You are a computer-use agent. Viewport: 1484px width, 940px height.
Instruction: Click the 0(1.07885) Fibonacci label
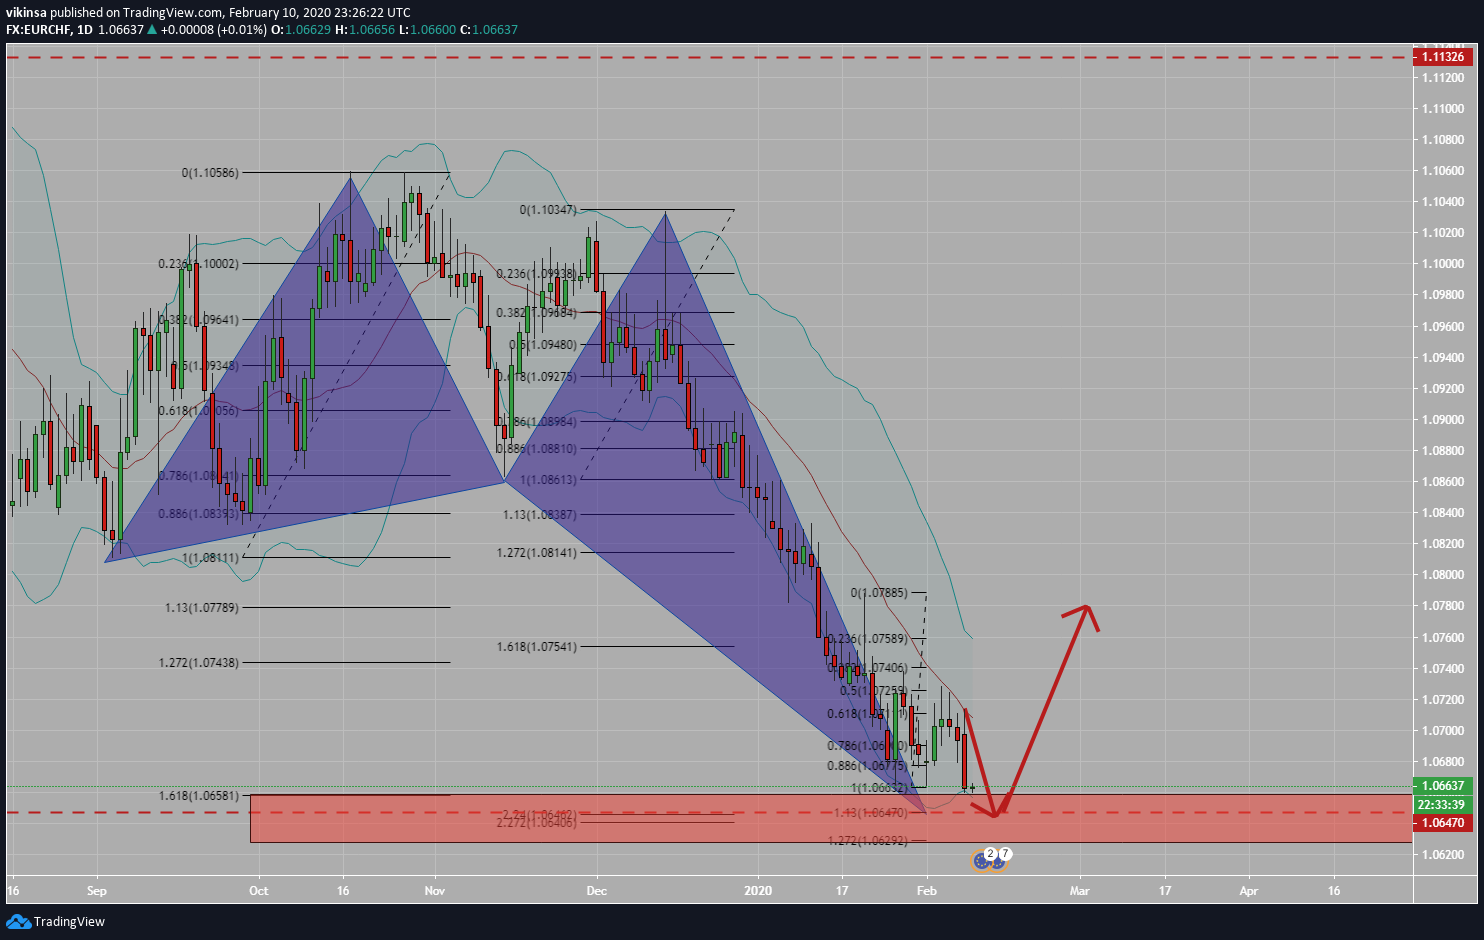coord(879,593)
